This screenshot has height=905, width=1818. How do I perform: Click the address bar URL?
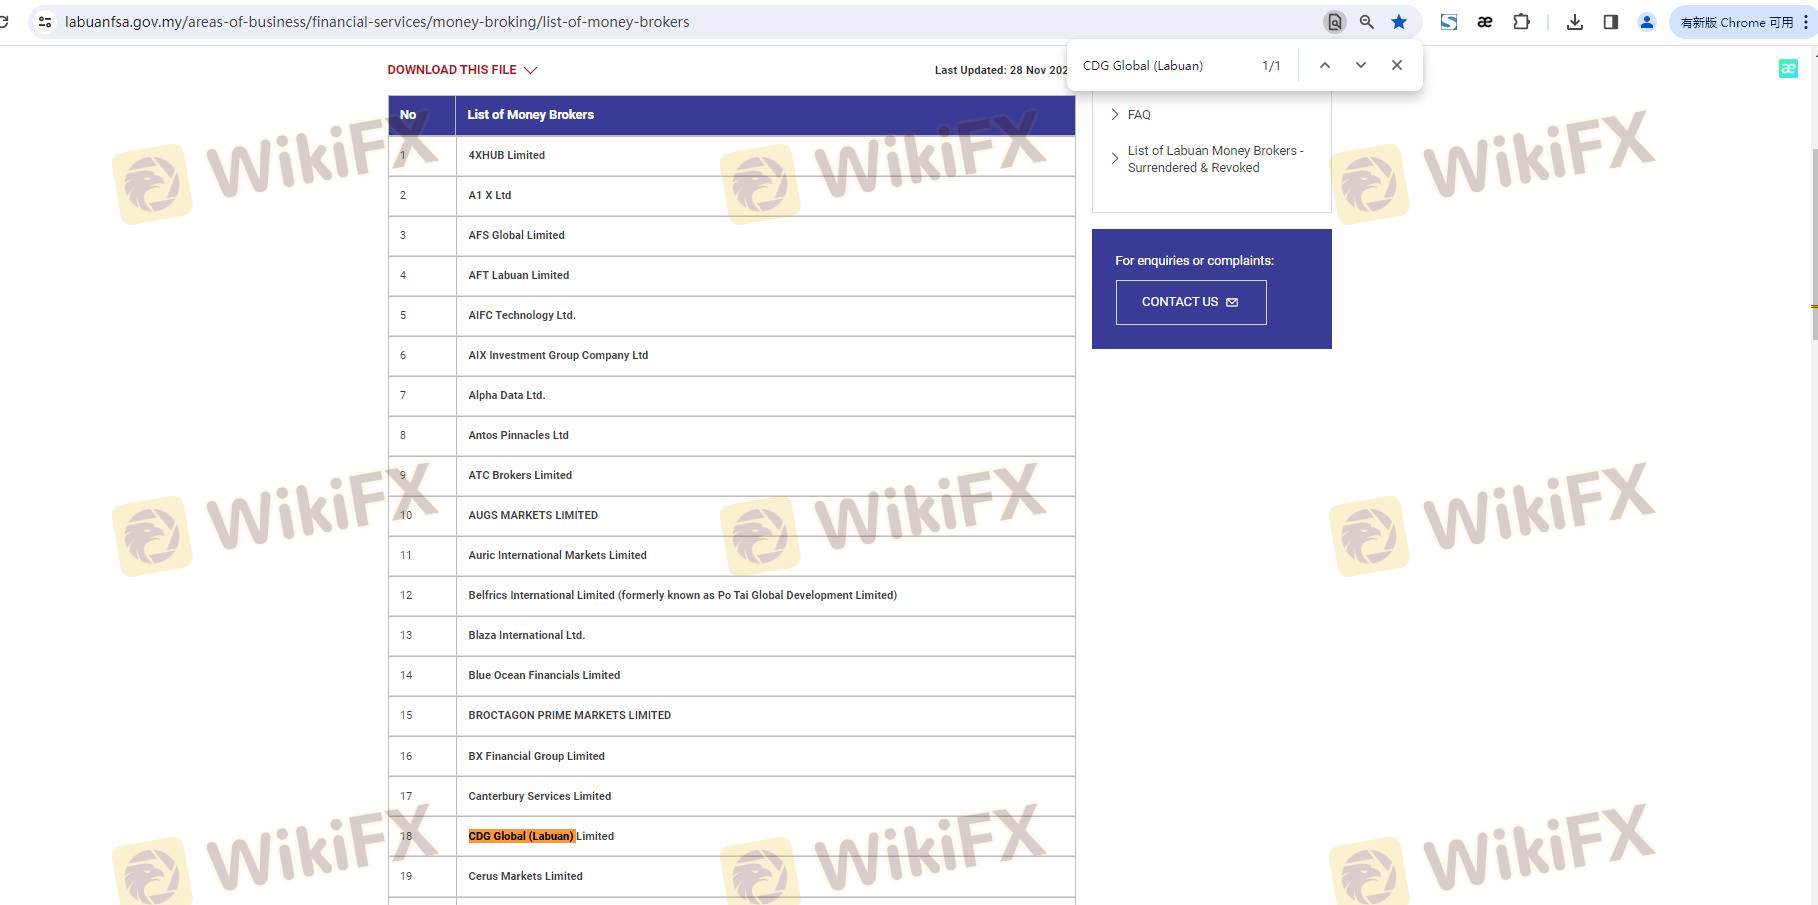(377, 22)
